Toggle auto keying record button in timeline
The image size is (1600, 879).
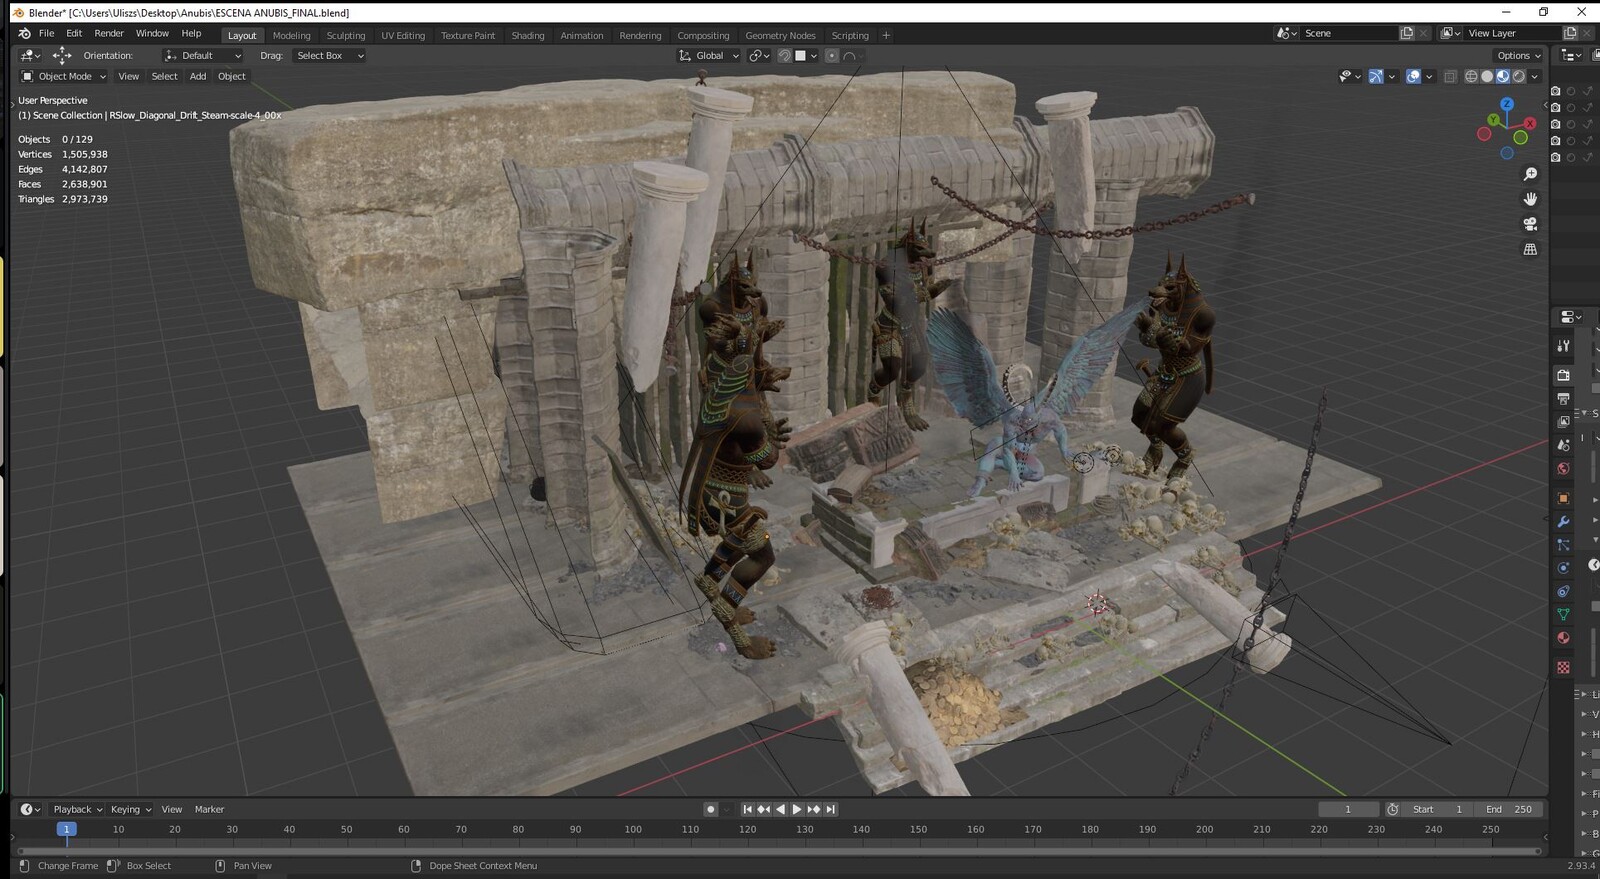[711, 809]
